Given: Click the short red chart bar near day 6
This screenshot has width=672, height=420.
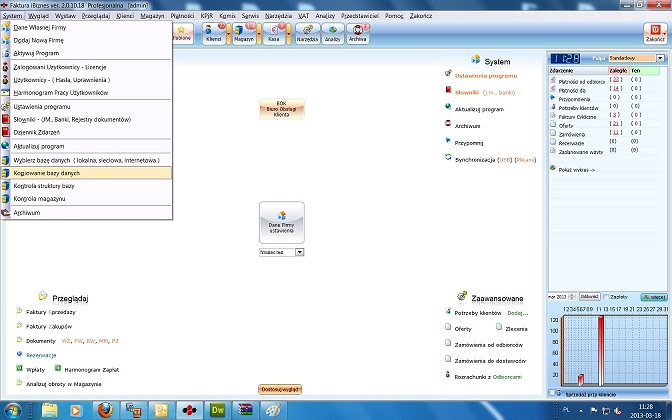Looking at the screenshot, I should (581, 380).
